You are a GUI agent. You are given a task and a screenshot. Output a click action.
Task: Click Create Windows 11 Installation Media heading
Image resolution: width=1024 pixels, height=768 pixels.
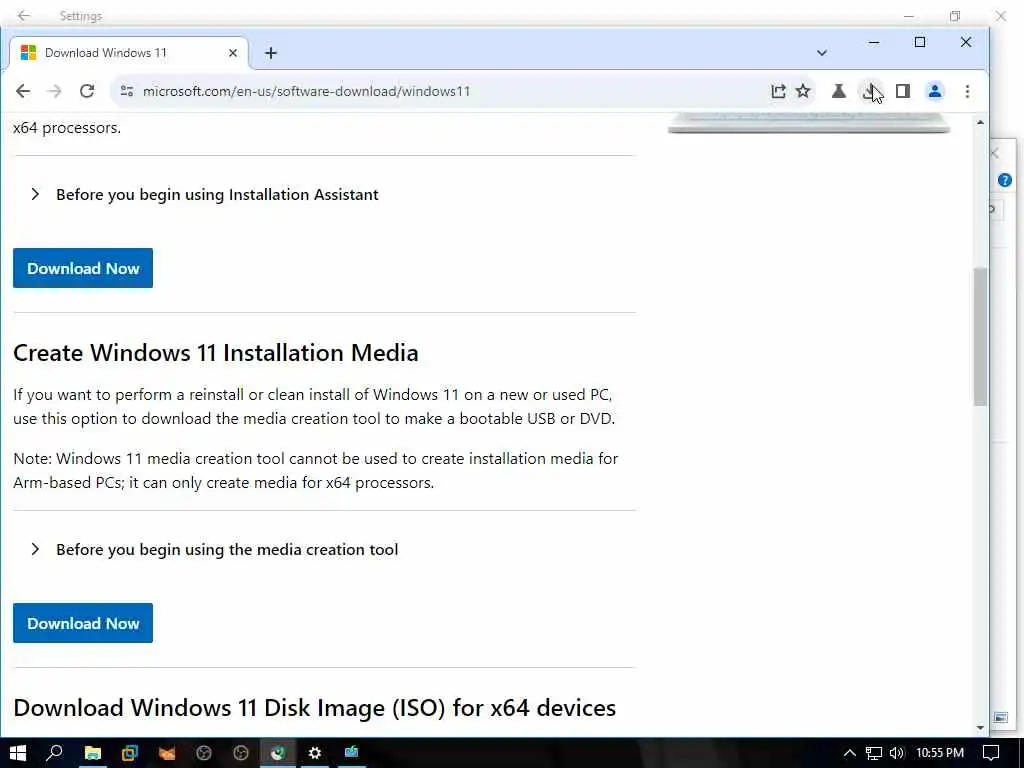point(216,353)
